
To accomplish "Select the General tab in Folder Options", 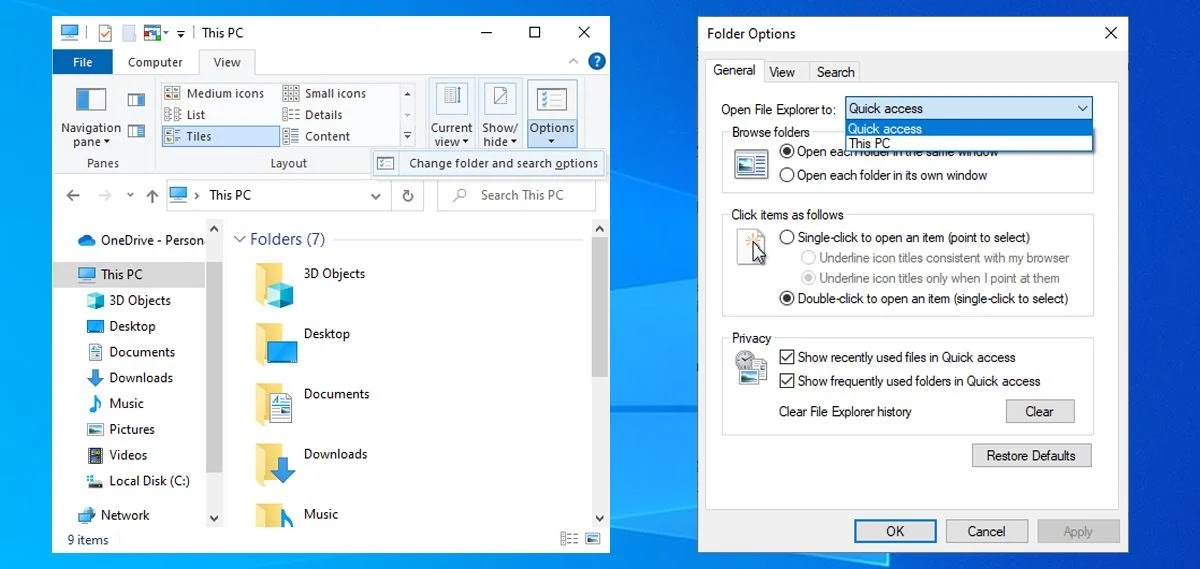I will [734, 70].
